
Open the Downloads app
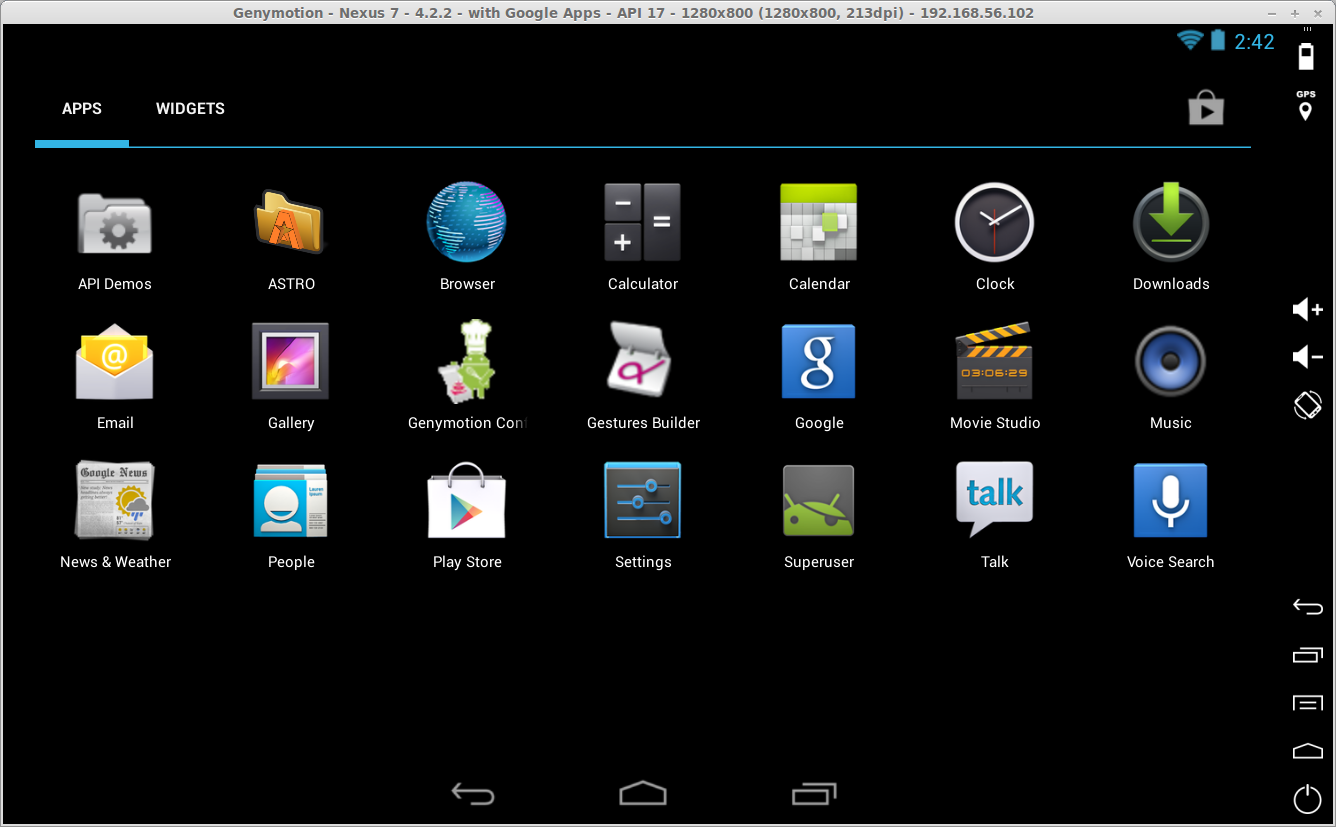(1171, 222)
